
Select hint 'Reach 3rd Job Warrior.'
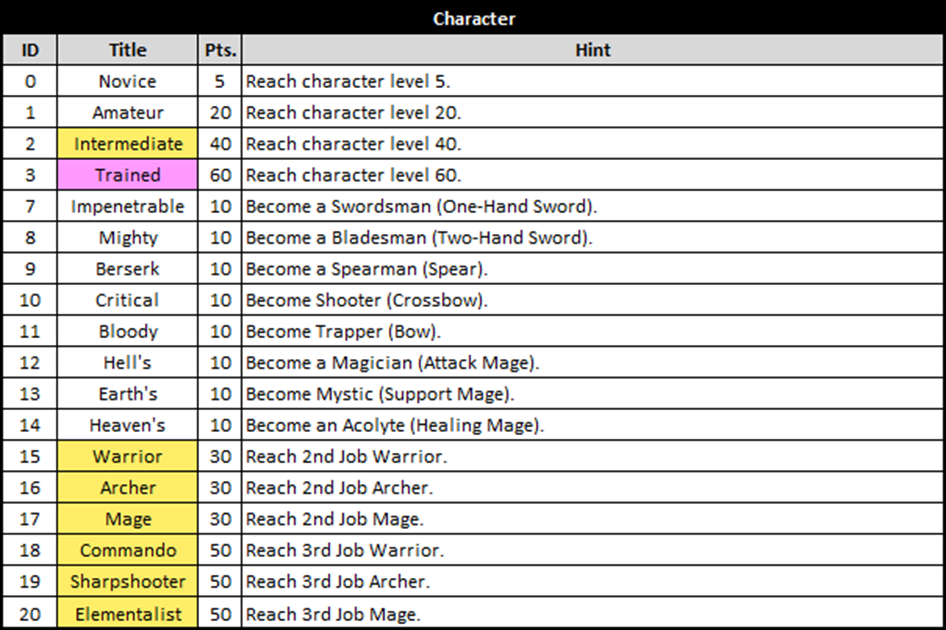click(344, 550)
